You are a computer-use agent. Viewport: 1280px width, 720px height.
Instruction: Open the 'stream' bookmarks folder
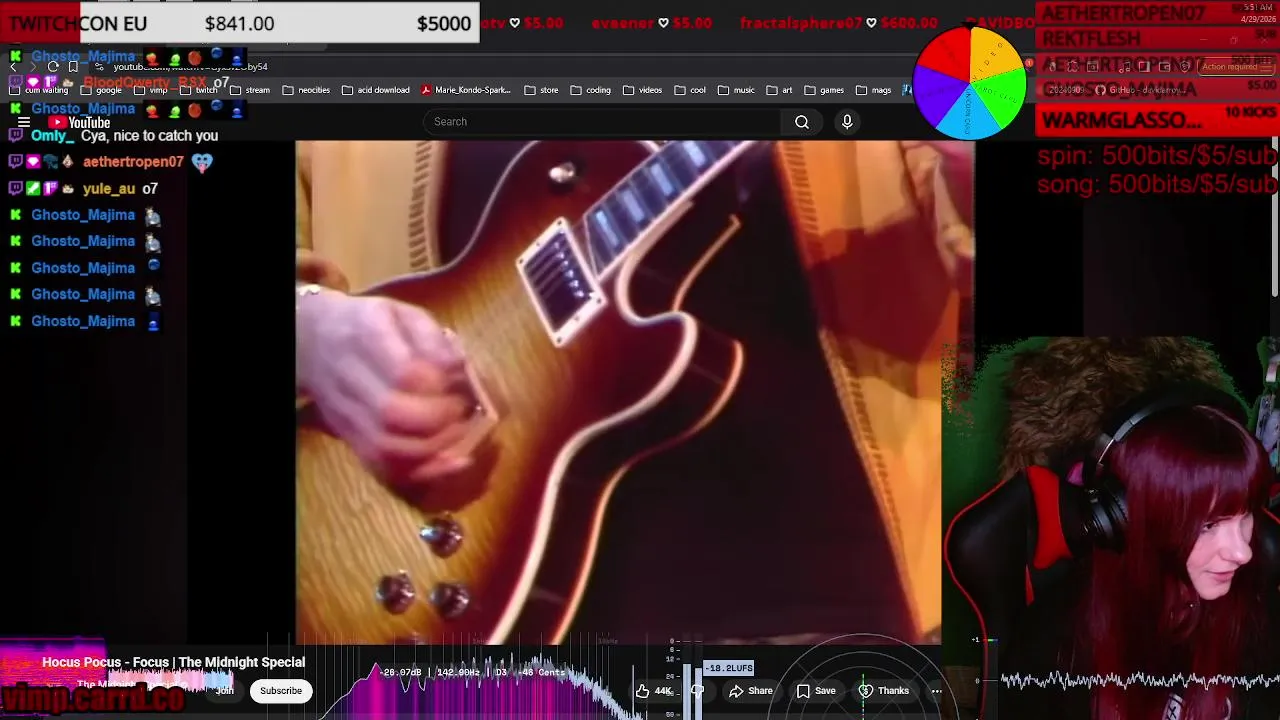click(x=250, y=90)
